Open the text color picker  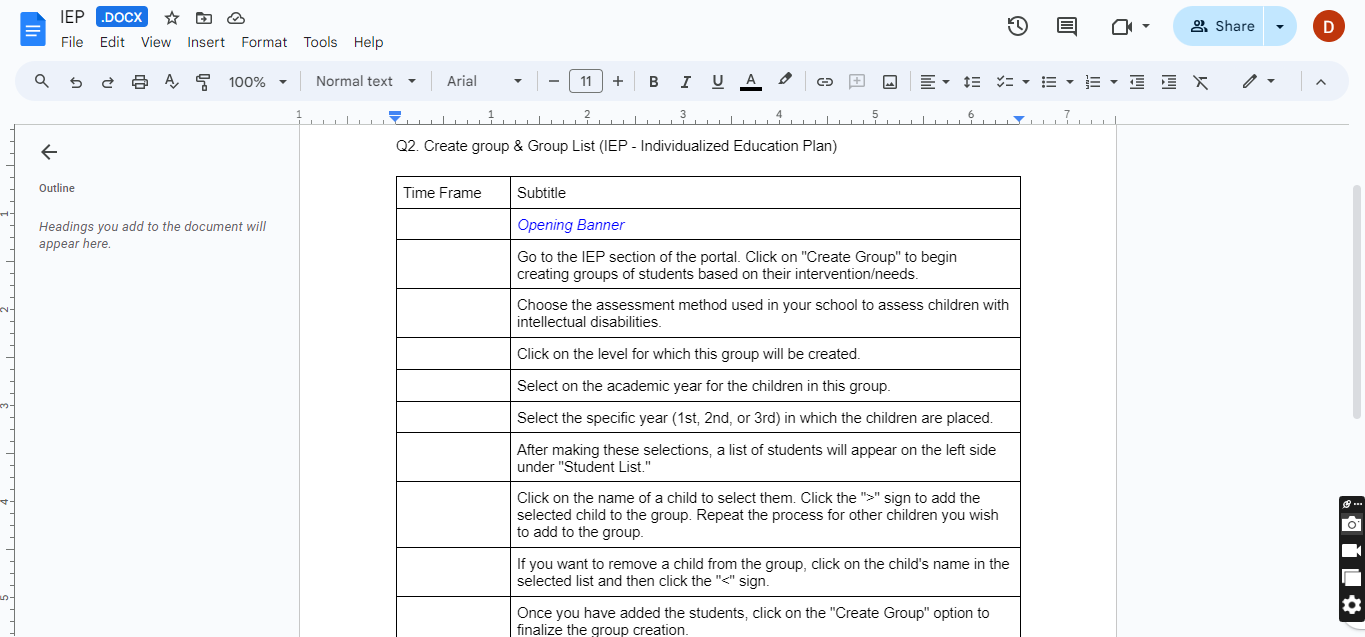coord(751,82)
